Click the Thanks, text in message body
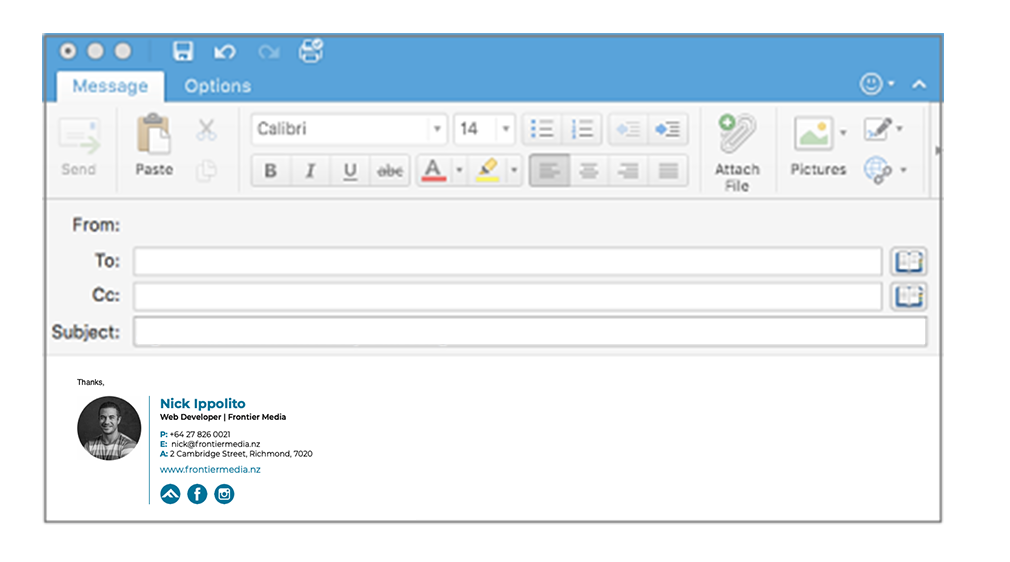Screen dimensions: 1010x562 click(x=90, y=382)
